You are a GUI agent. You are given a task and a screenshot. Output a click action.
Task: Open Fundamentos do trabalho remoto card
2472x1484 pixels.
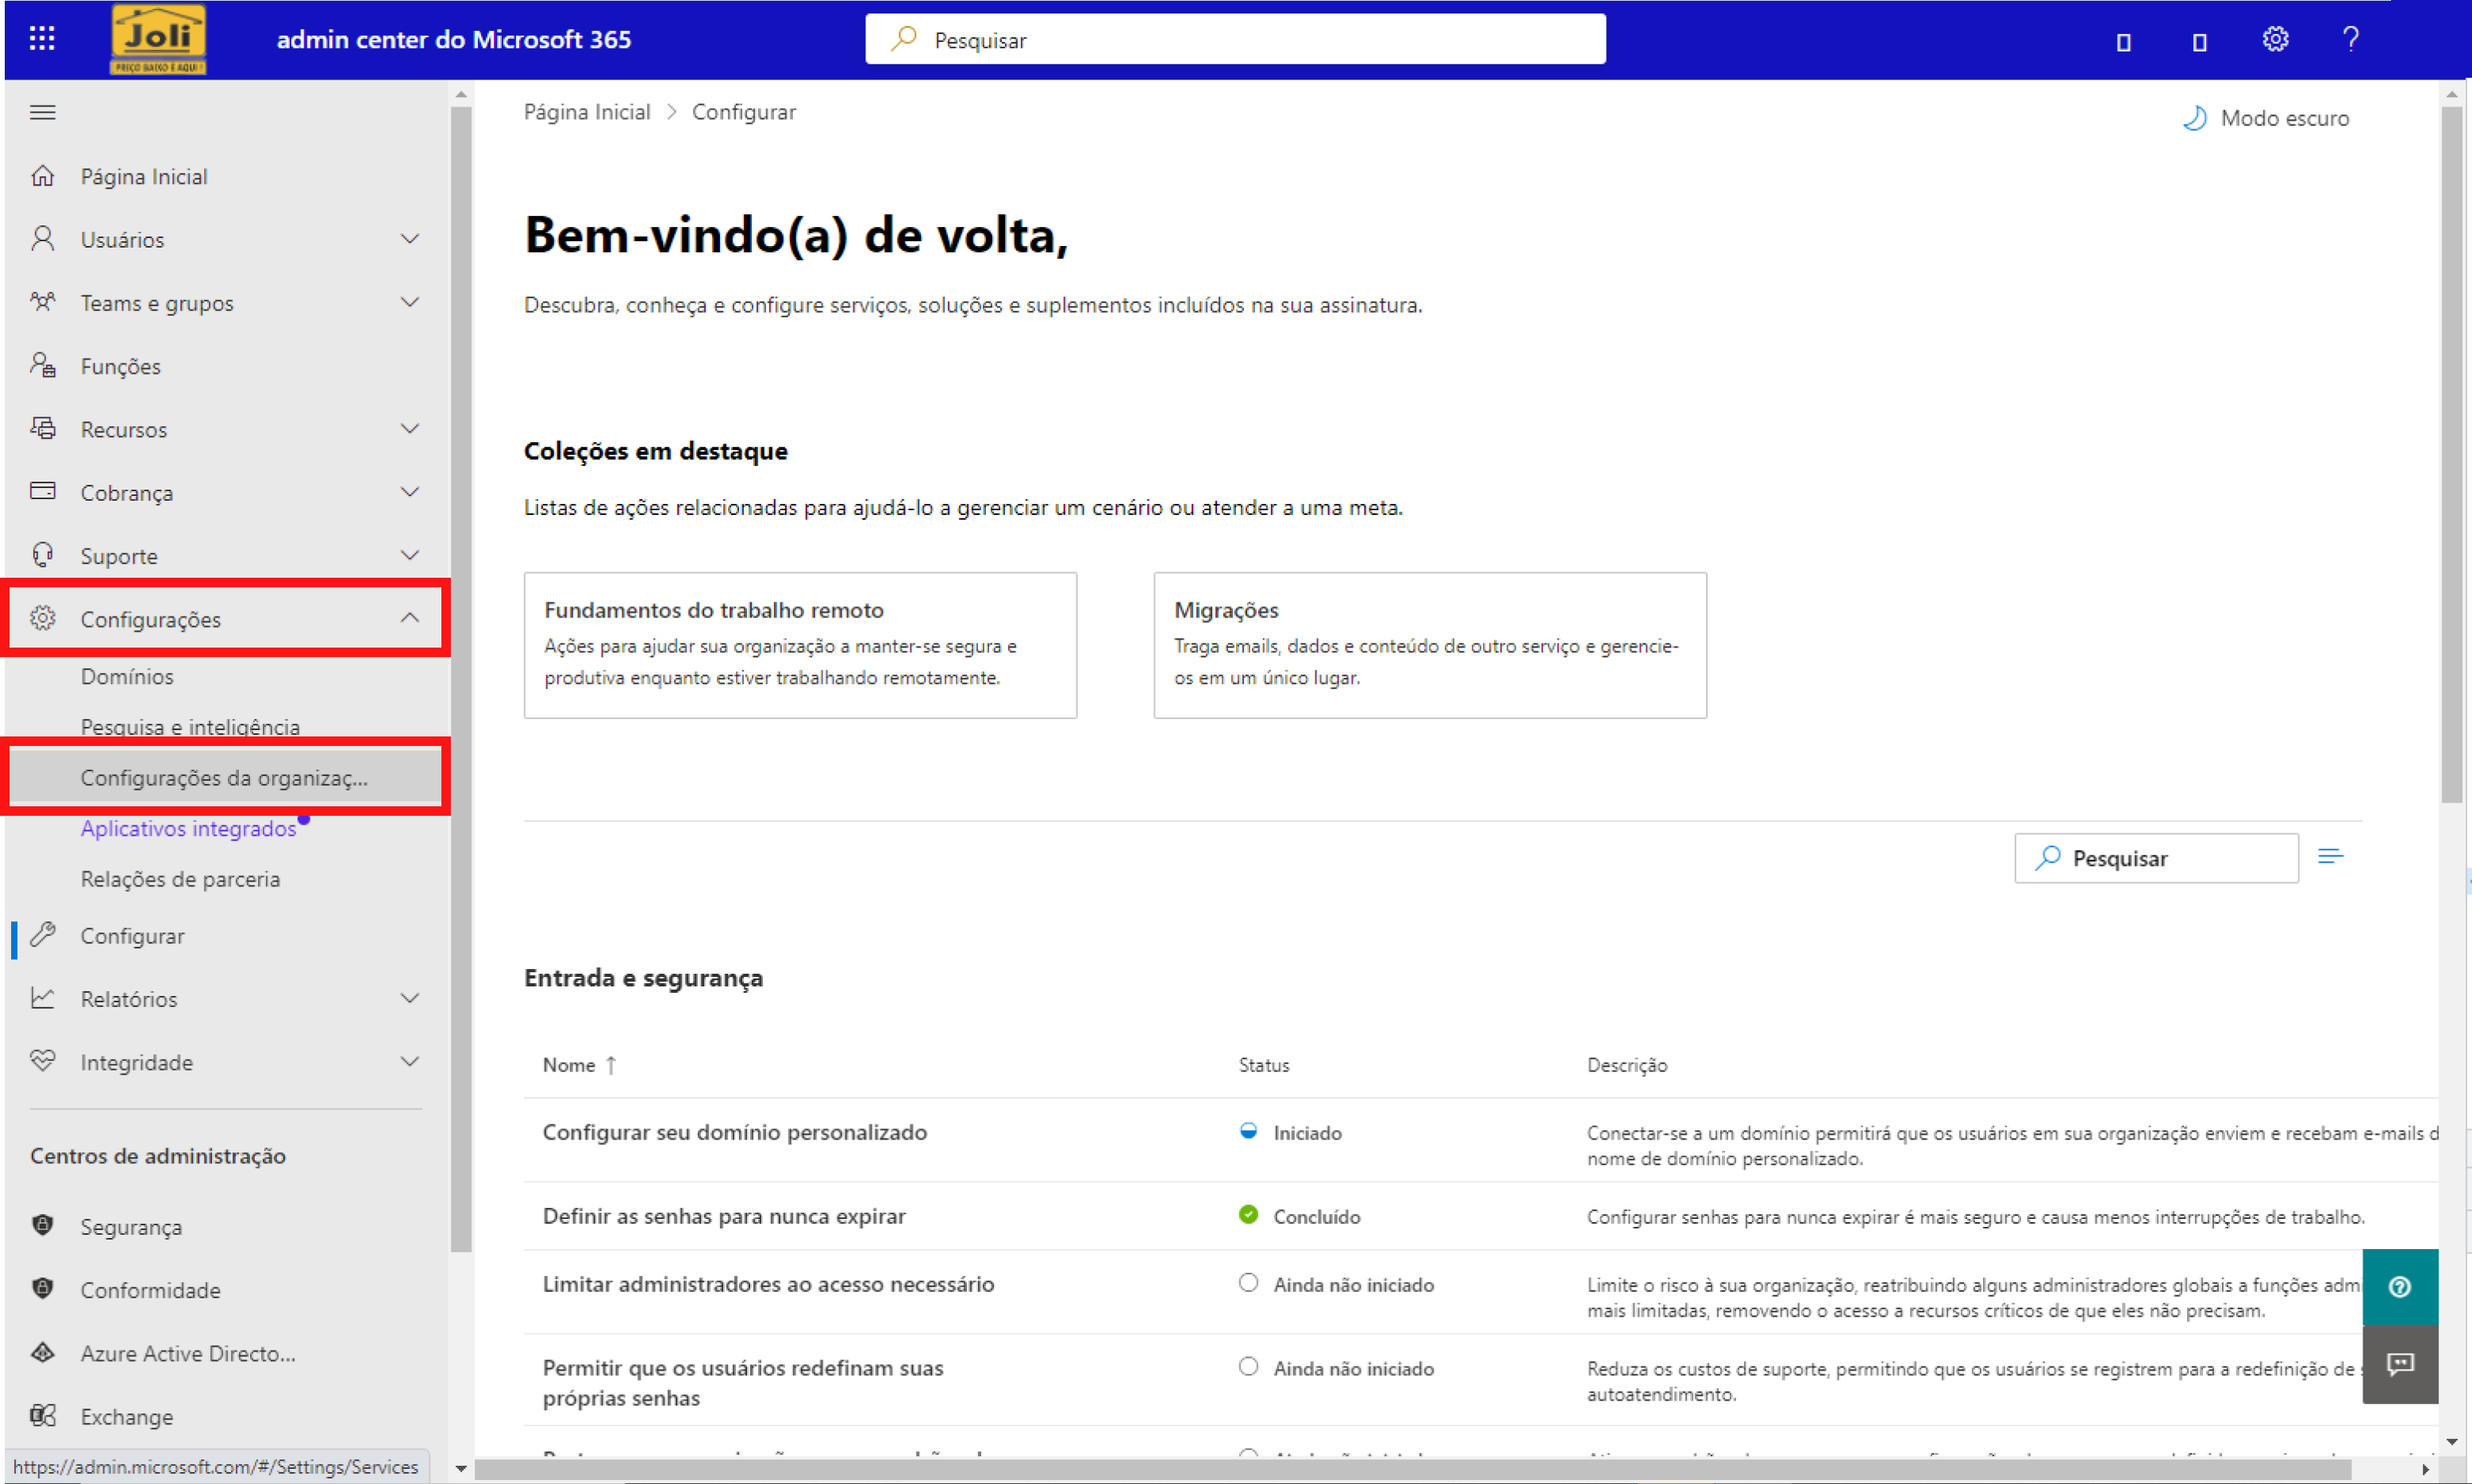click(x=800, y=644)
